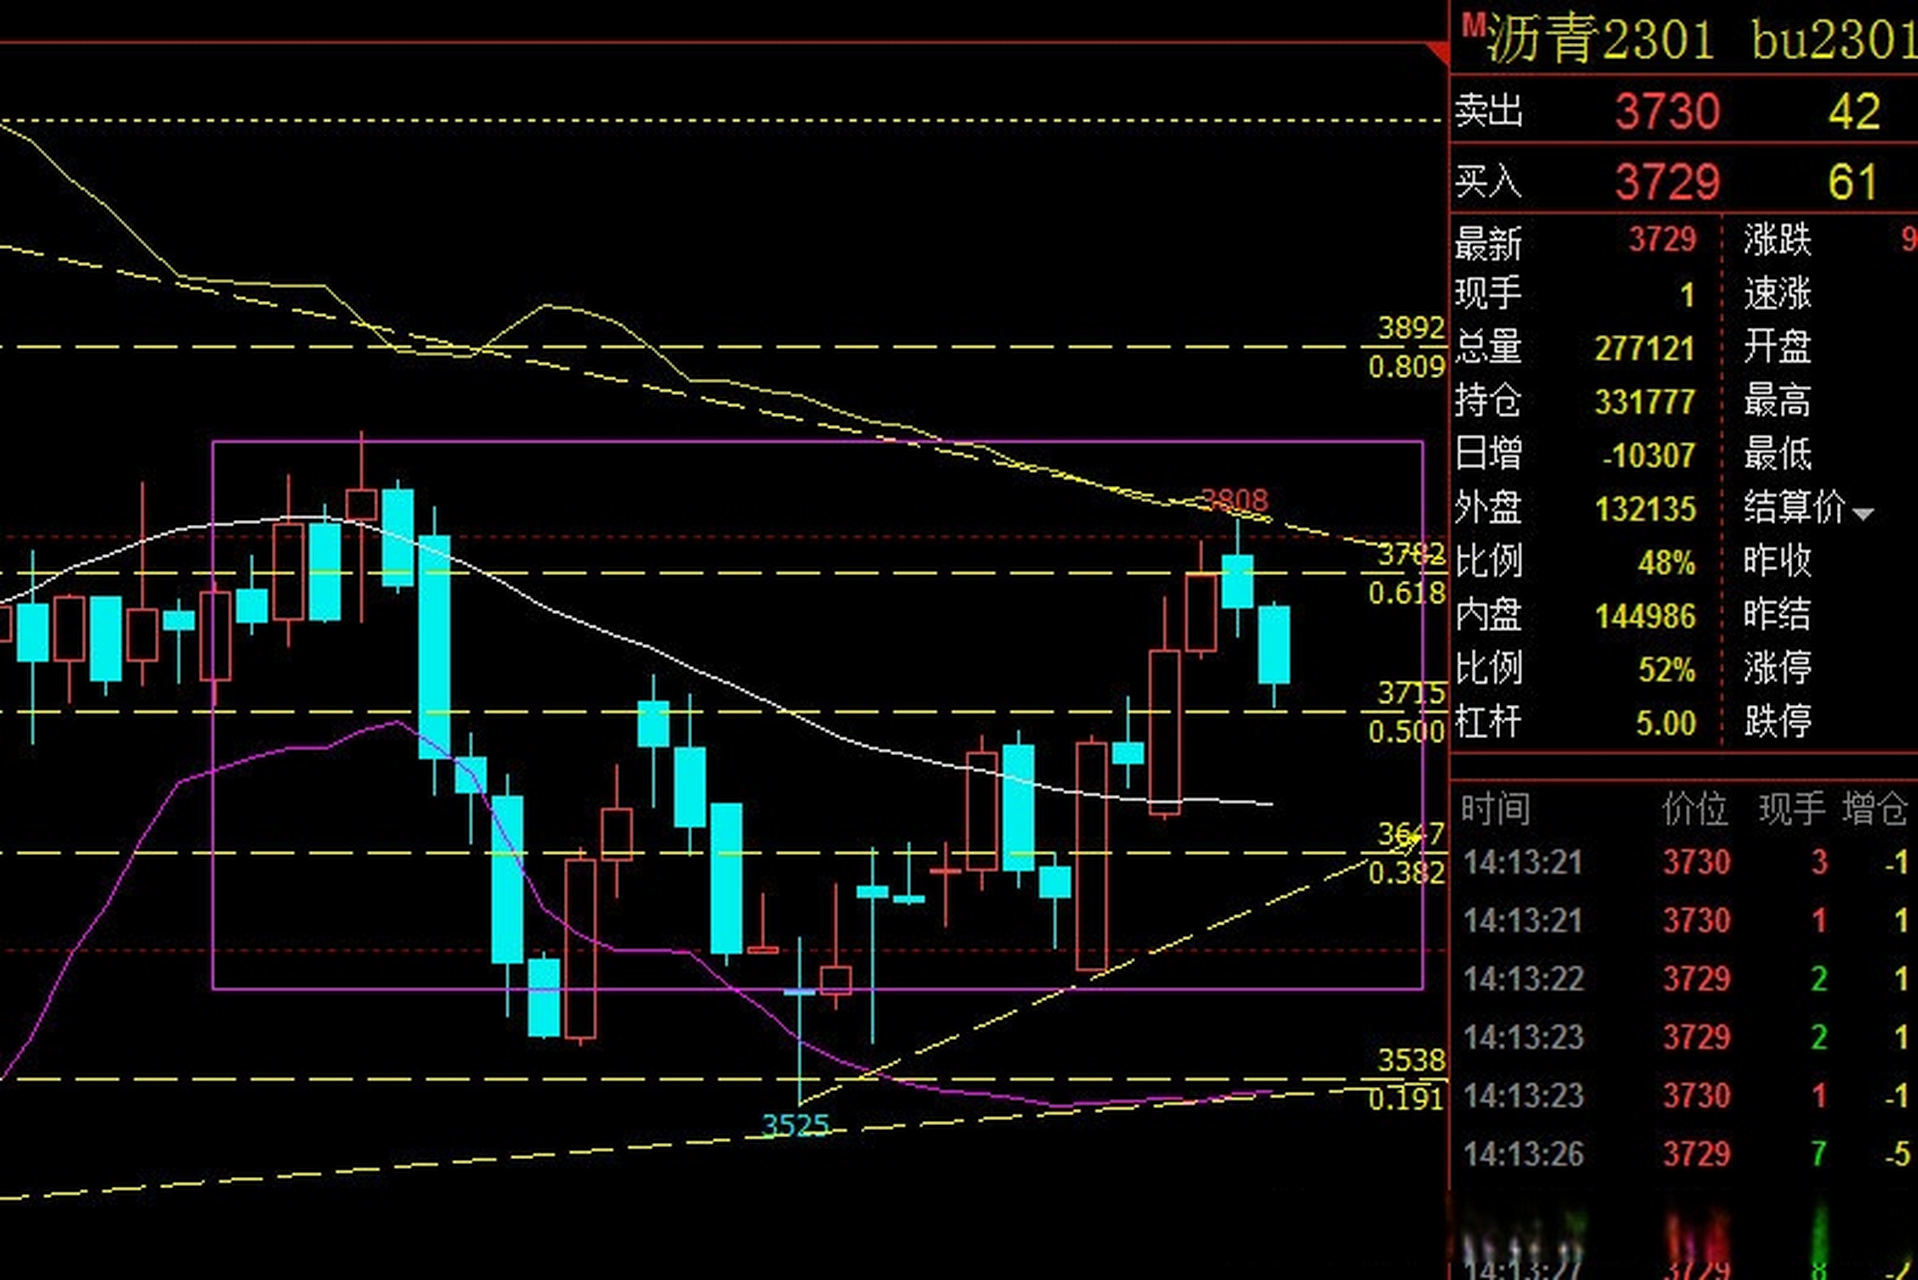1918x1280 pixels.
Task: Click the 价位 column header in tick list
Action: (x=1694, y=808)
